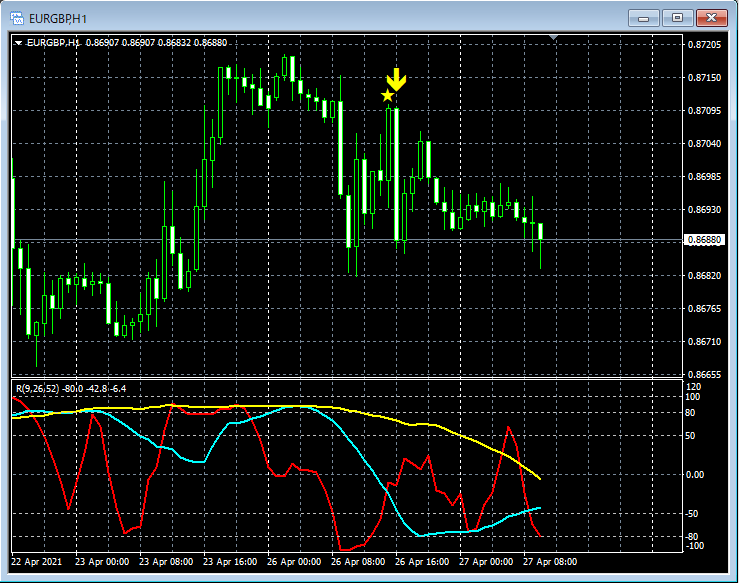Viewport: 740px width, 583px height.
Task: Click the current price label 0.86880
Action: pos(704,240)
